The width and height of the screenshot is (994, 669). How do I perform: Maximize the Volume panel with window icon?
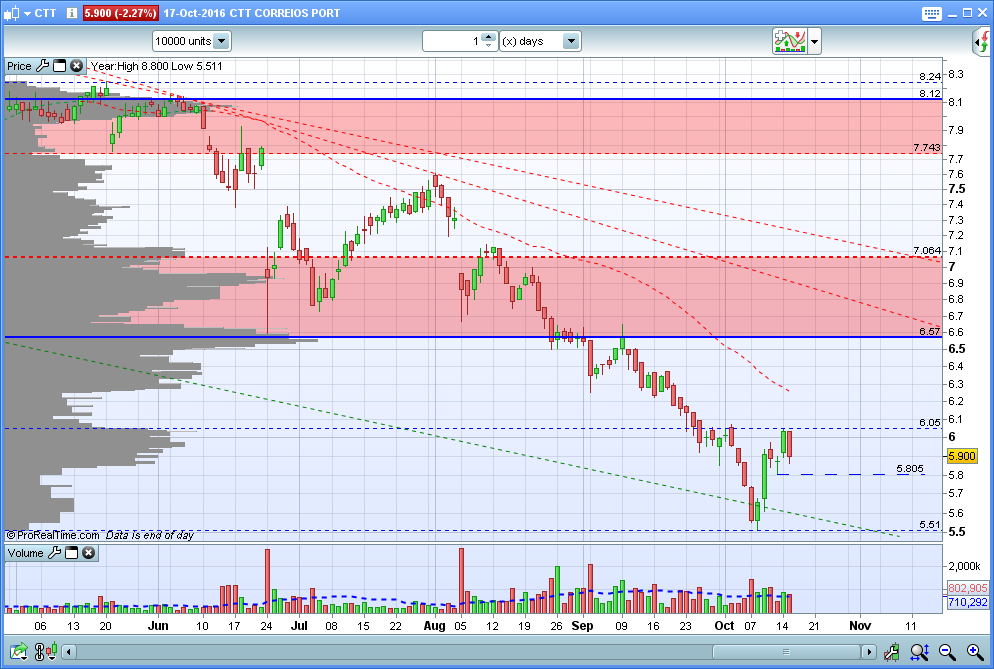pyautogui.click(x=72, y=553)
